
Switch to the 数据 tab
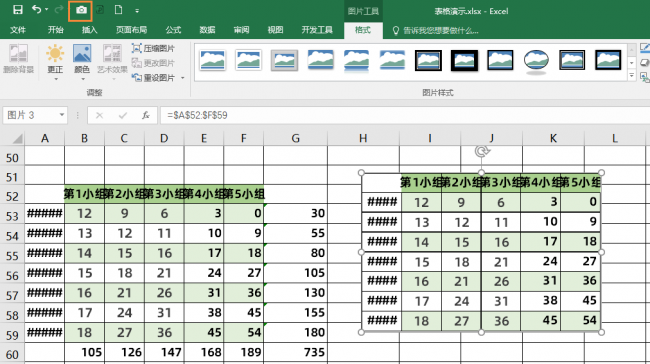pos(207,30)
